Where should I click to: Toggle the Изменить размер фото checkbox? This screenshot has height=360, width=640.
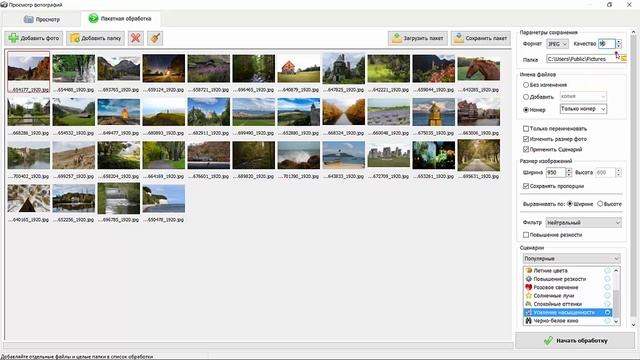pos(526,139)
